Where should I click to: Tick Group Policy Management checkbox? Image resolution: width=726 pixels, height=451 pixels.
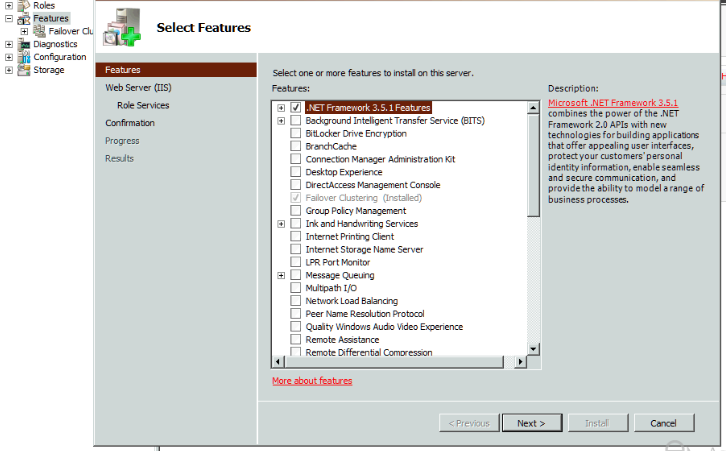click(295, 211)
